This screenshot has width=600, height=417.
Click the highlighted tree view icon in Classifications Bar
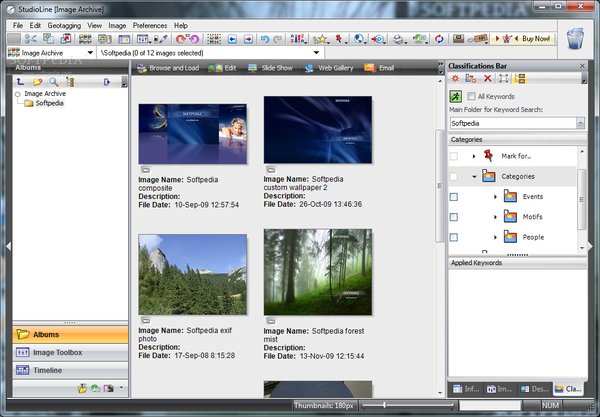[x=520, y=78]
